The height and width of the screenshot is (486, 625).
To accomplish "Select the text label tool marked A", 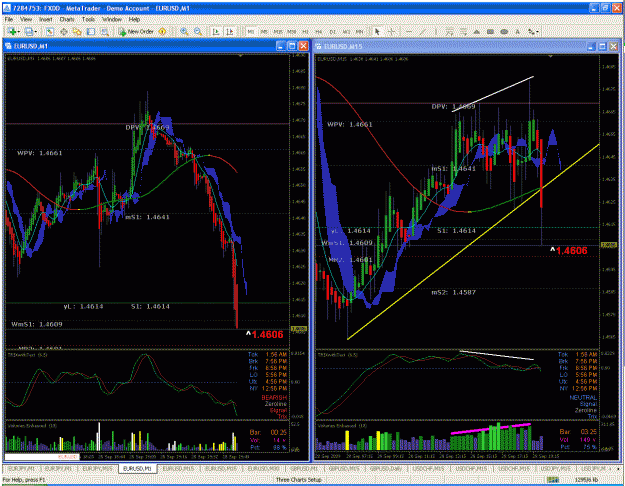I will pos(517,31).
